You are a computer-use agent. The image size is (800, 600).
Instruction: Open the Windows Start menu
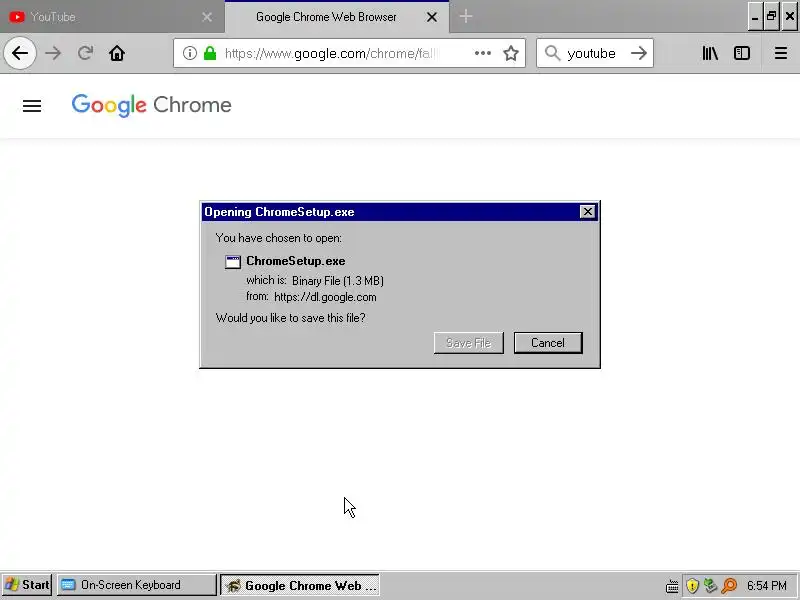tap(27, 585)
